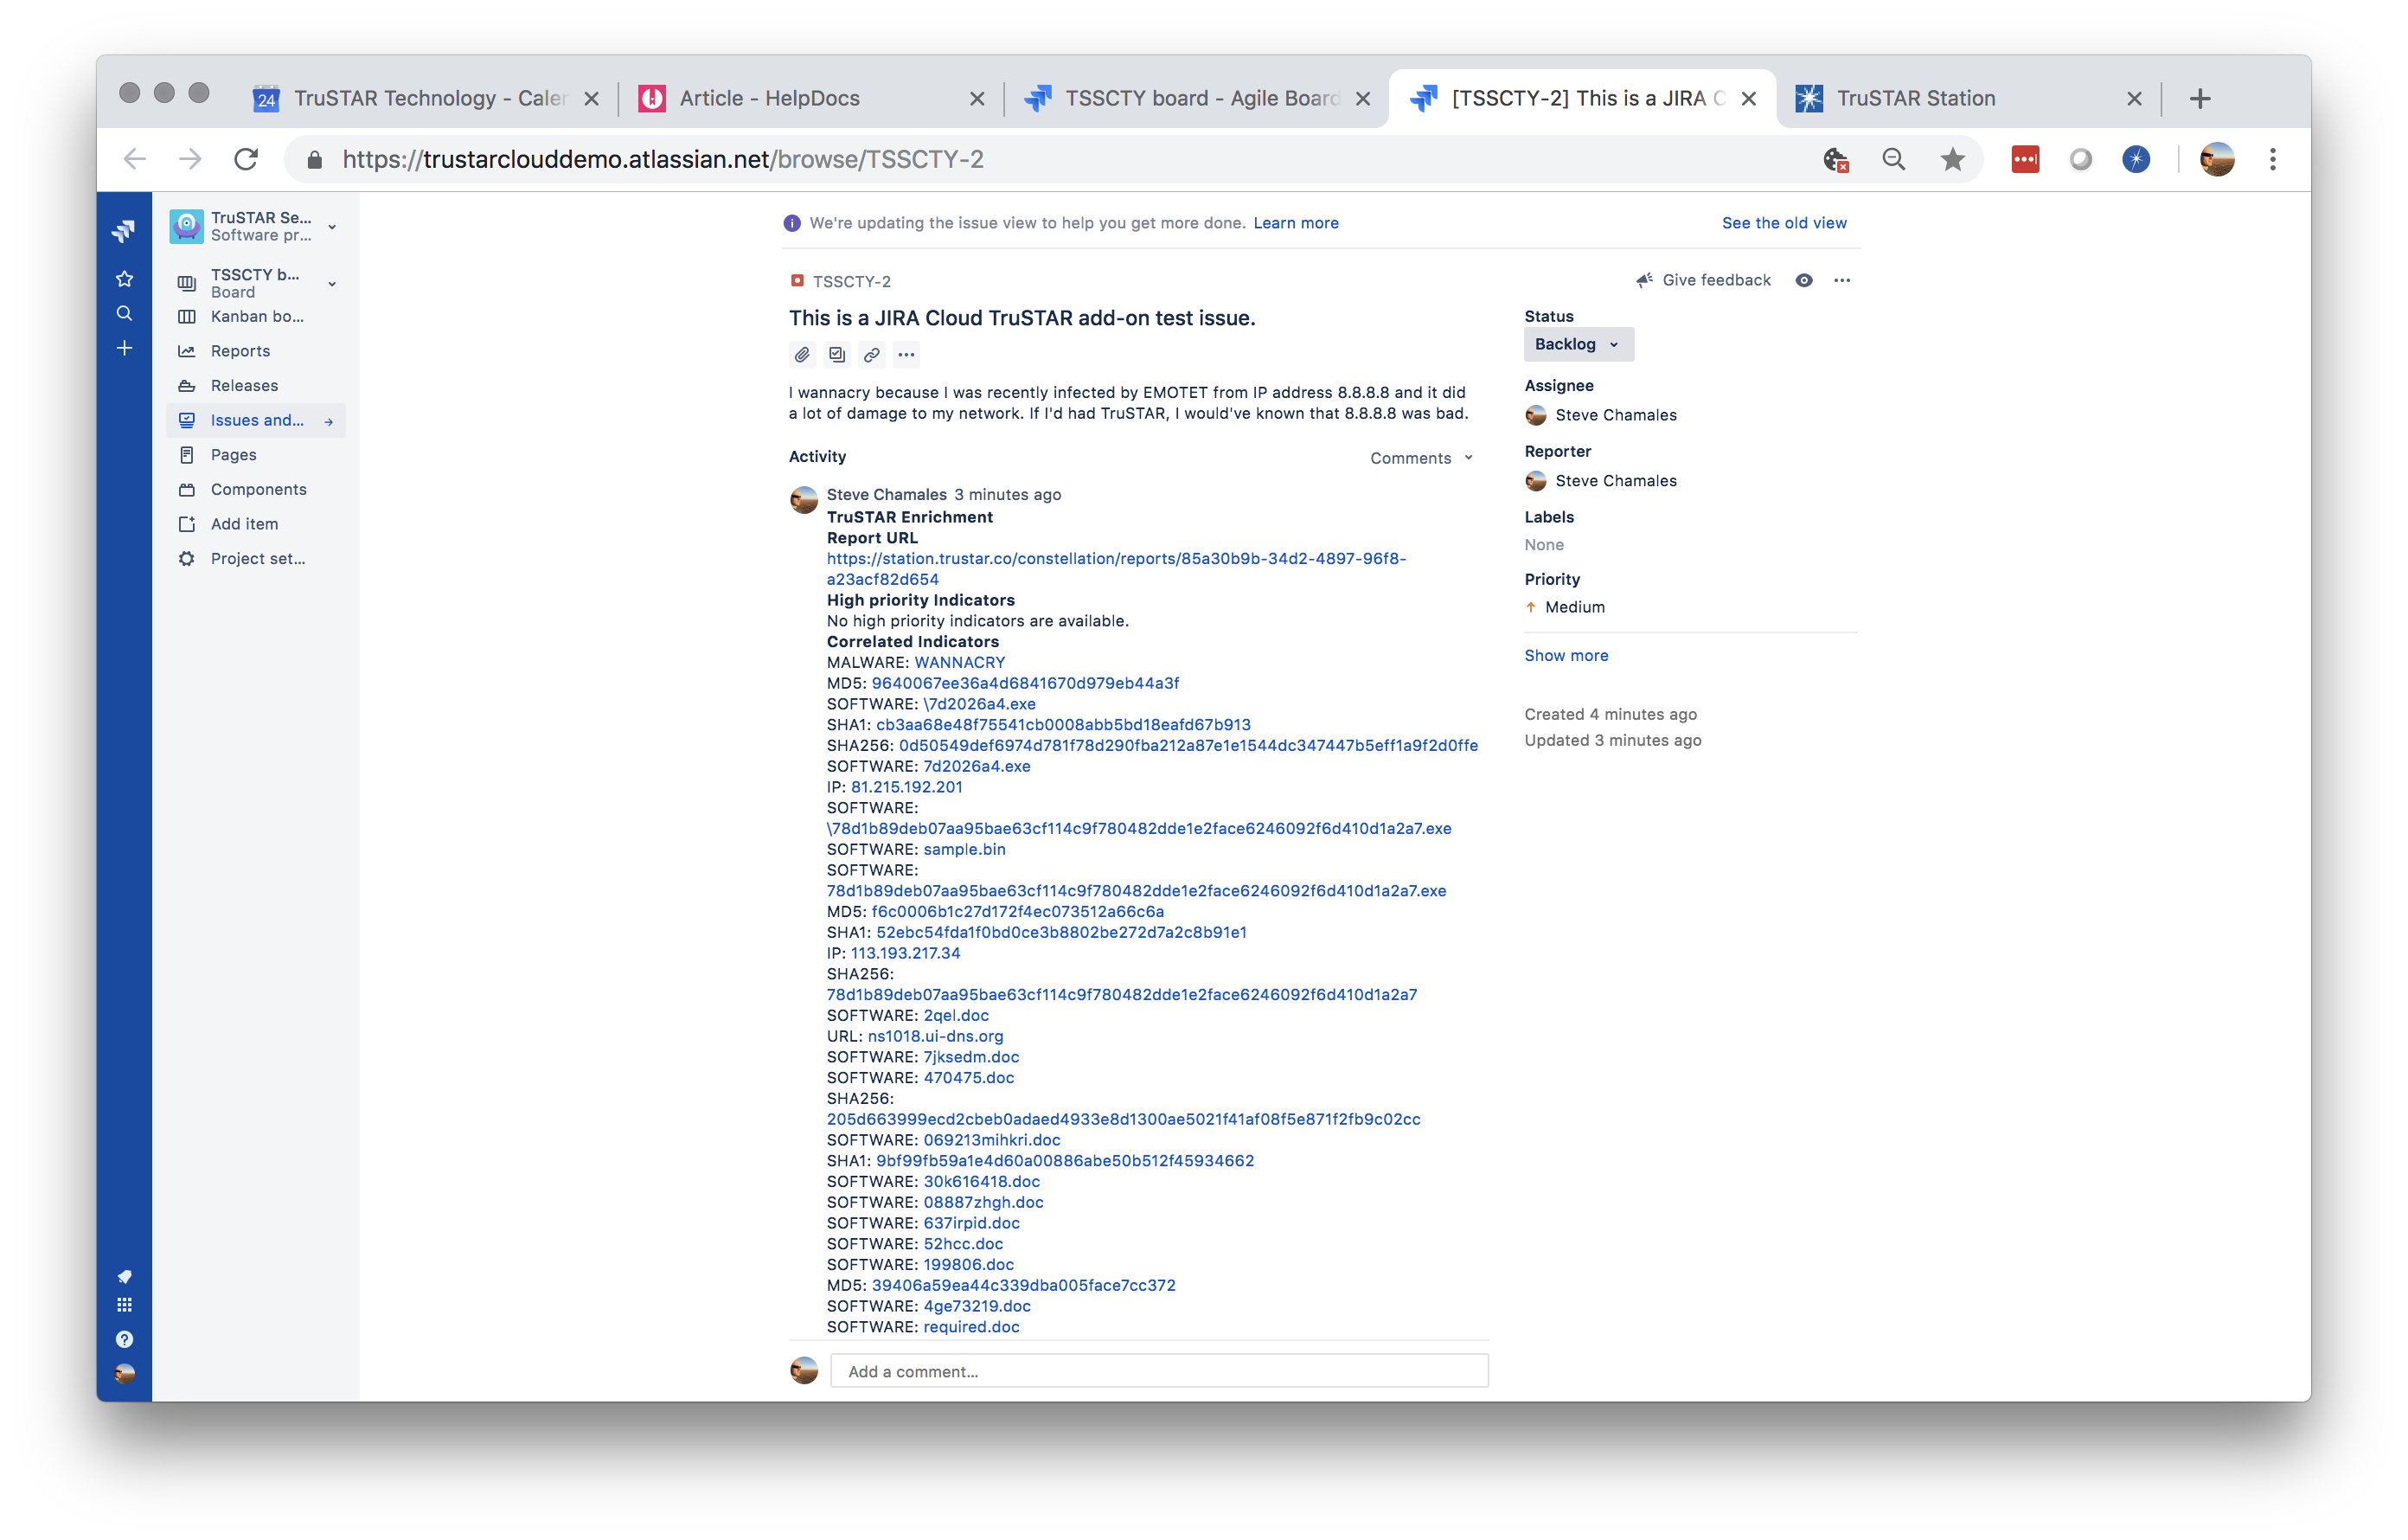Switch to TruSTAR Station tab
Viewport: 2408px width, 1540px height.
(1967, 98)
